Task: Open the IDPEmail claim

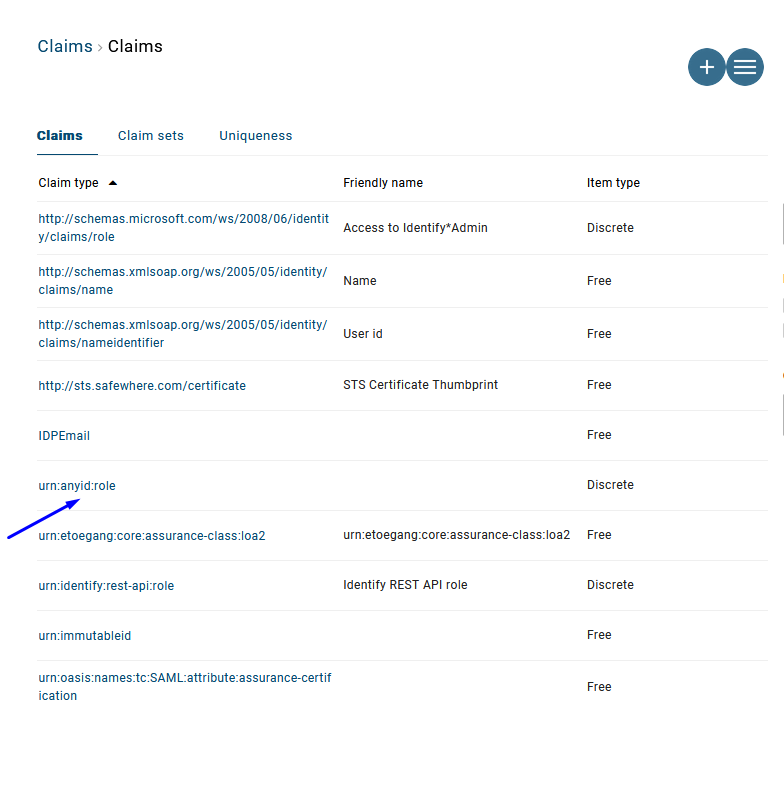Action: click(64, 436)
